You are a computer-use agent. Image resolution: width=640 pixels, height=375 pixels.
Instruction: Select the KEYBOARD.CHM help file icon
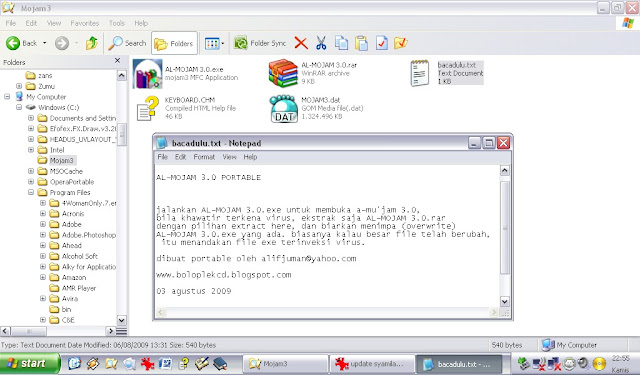tap(148, 109)
